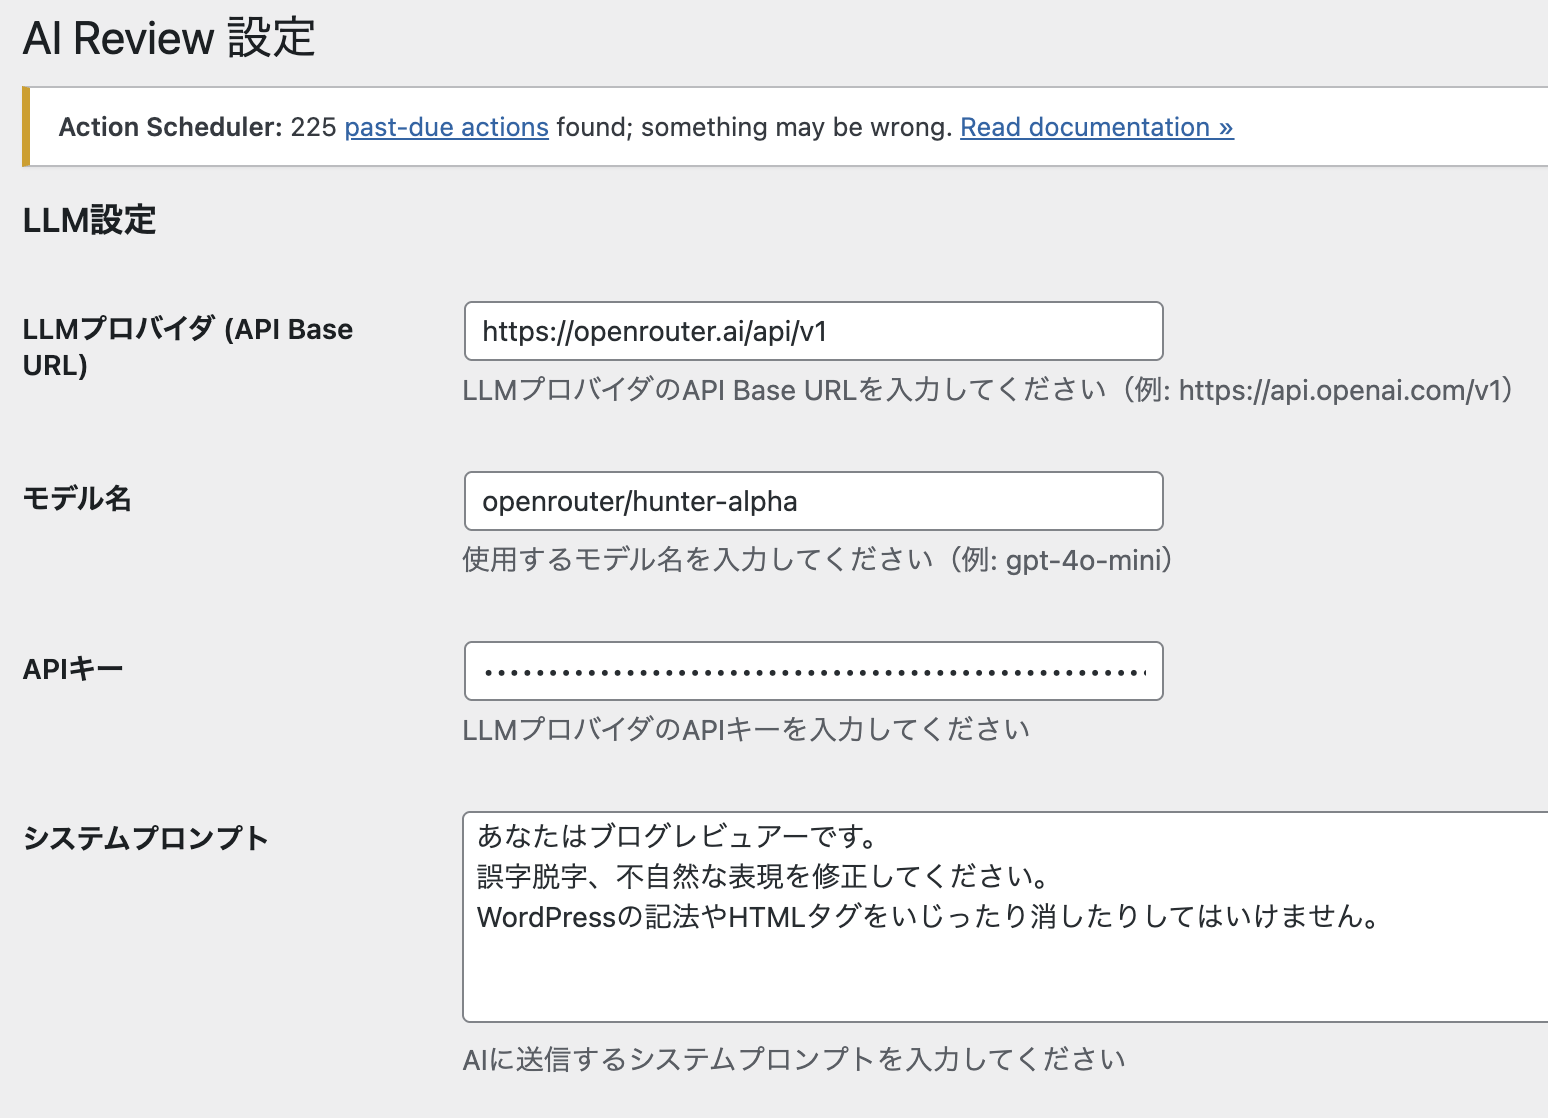Click the APIキー field label

73,668
